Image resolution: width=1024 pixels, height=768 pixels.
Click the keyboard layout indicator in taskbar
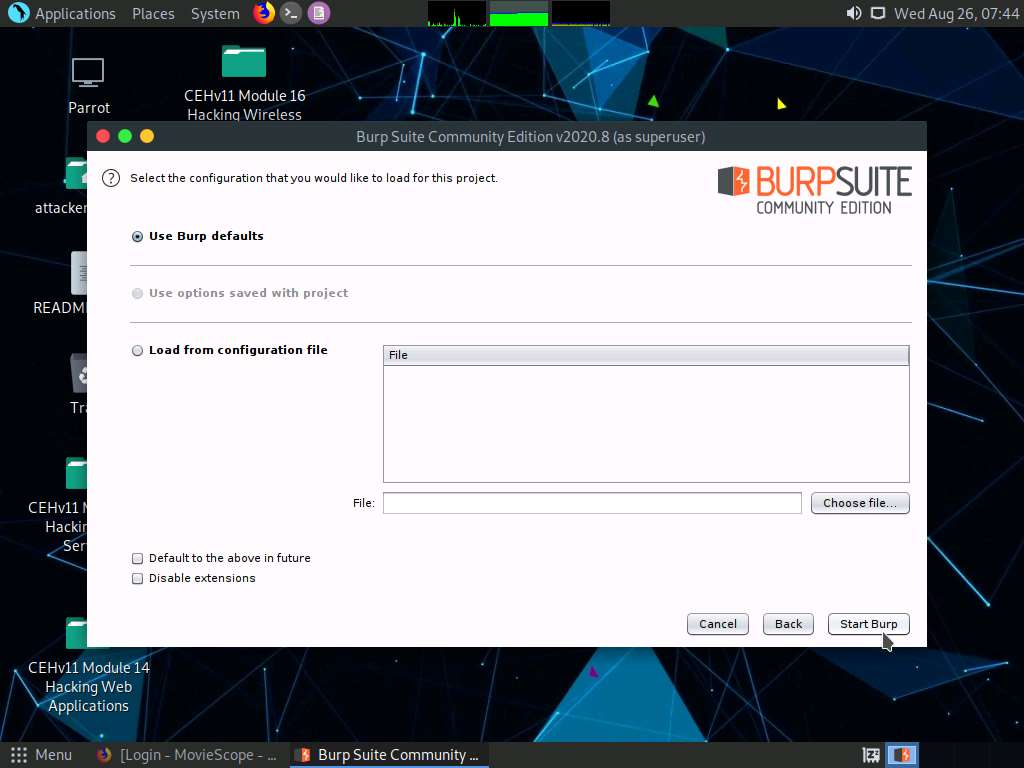pos(869,755)
